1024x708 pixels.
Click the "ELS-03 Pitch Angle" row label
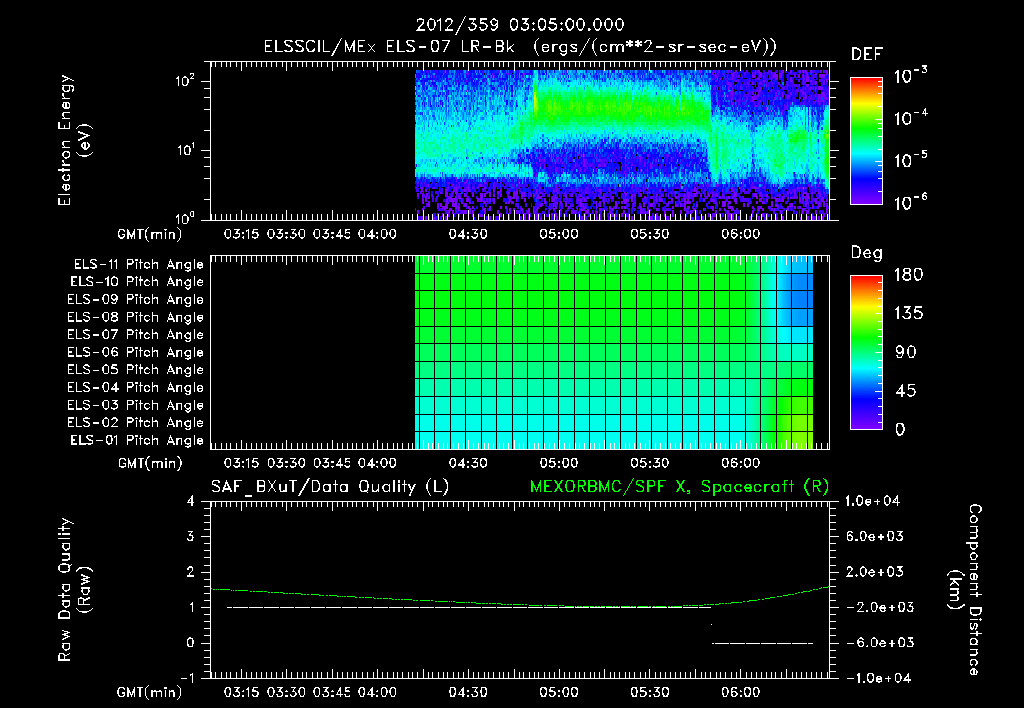coord(135,405)
